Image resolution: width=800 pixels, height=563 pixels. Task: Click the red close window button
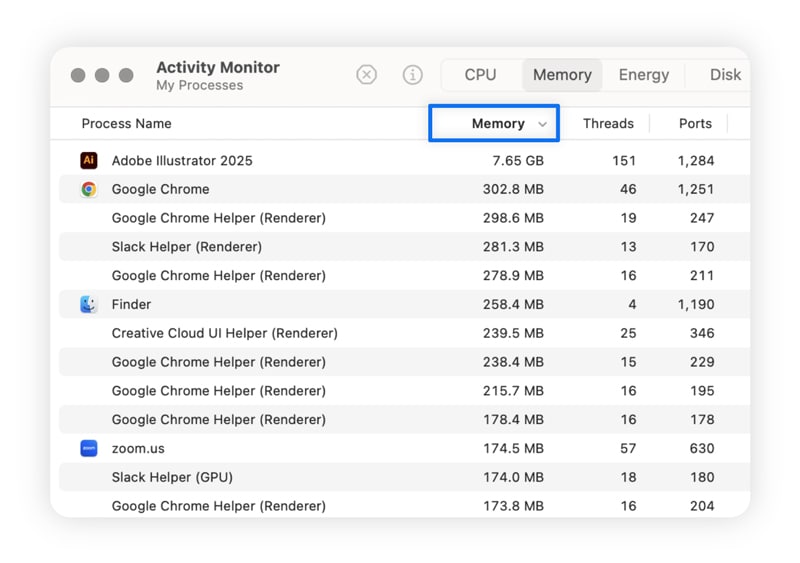coord(78,75)
